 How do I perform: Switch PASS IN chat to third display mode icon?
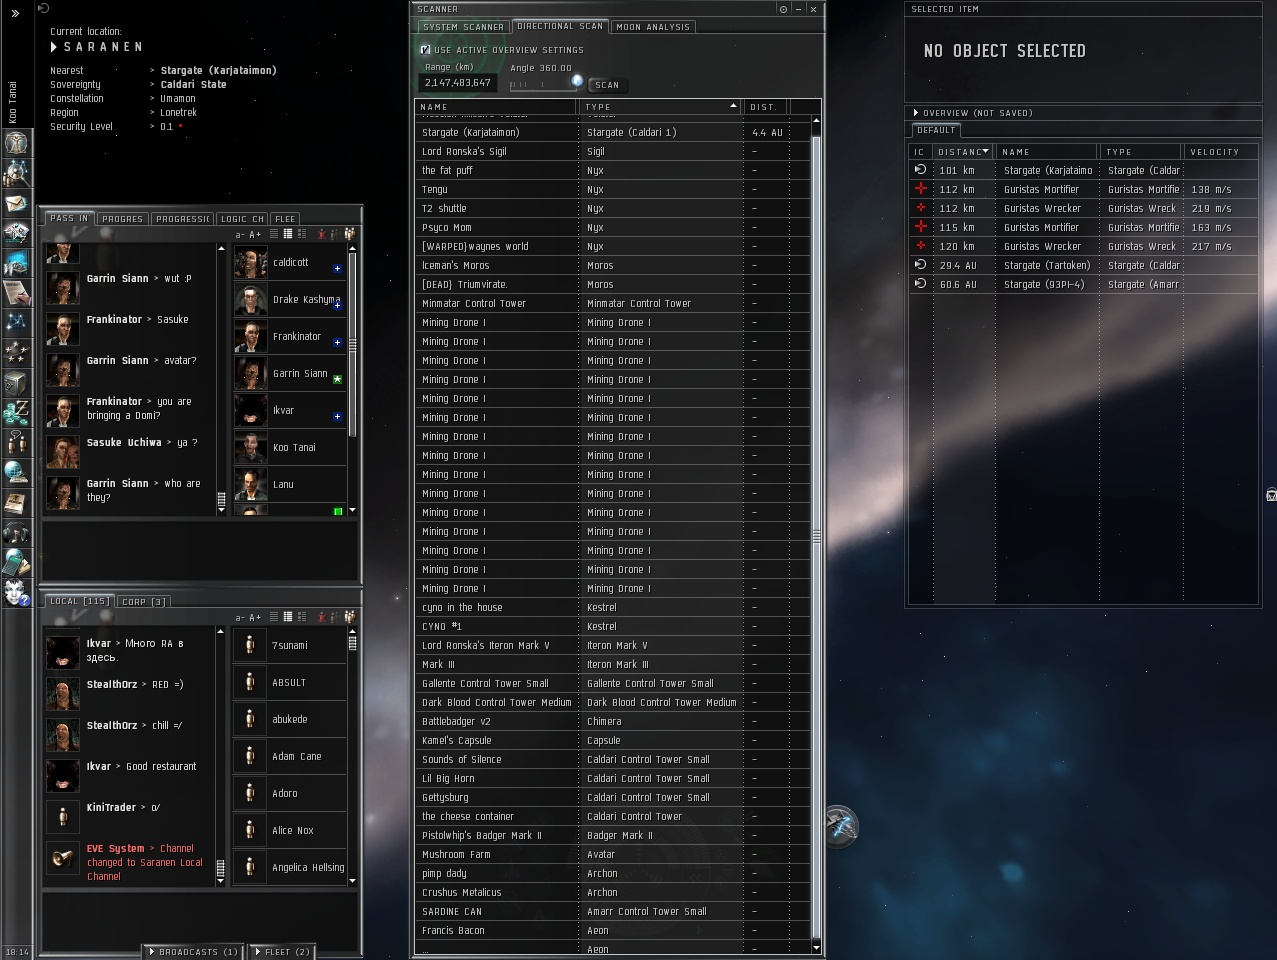(x=300, y=234)
